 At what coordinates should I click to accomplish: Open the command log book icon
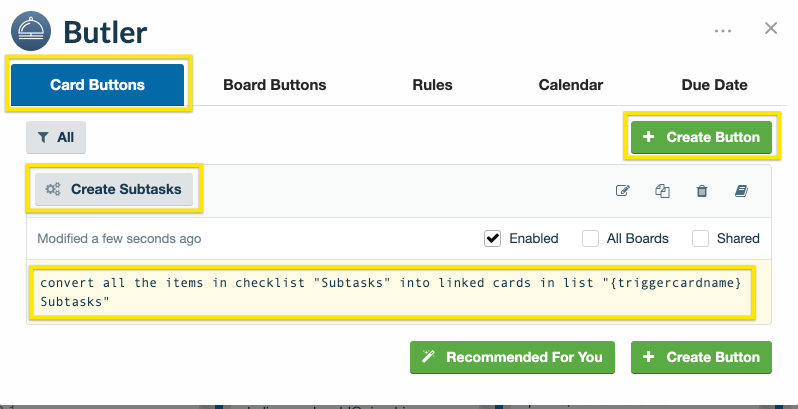(x=741, y=191)
